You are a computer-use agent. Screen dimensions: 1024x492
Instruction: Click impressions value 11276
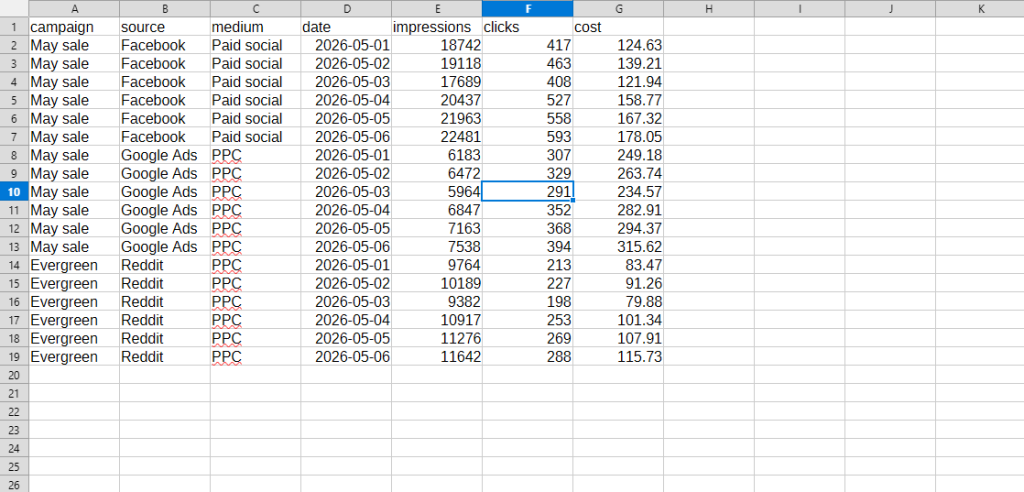tap(437, 338)
